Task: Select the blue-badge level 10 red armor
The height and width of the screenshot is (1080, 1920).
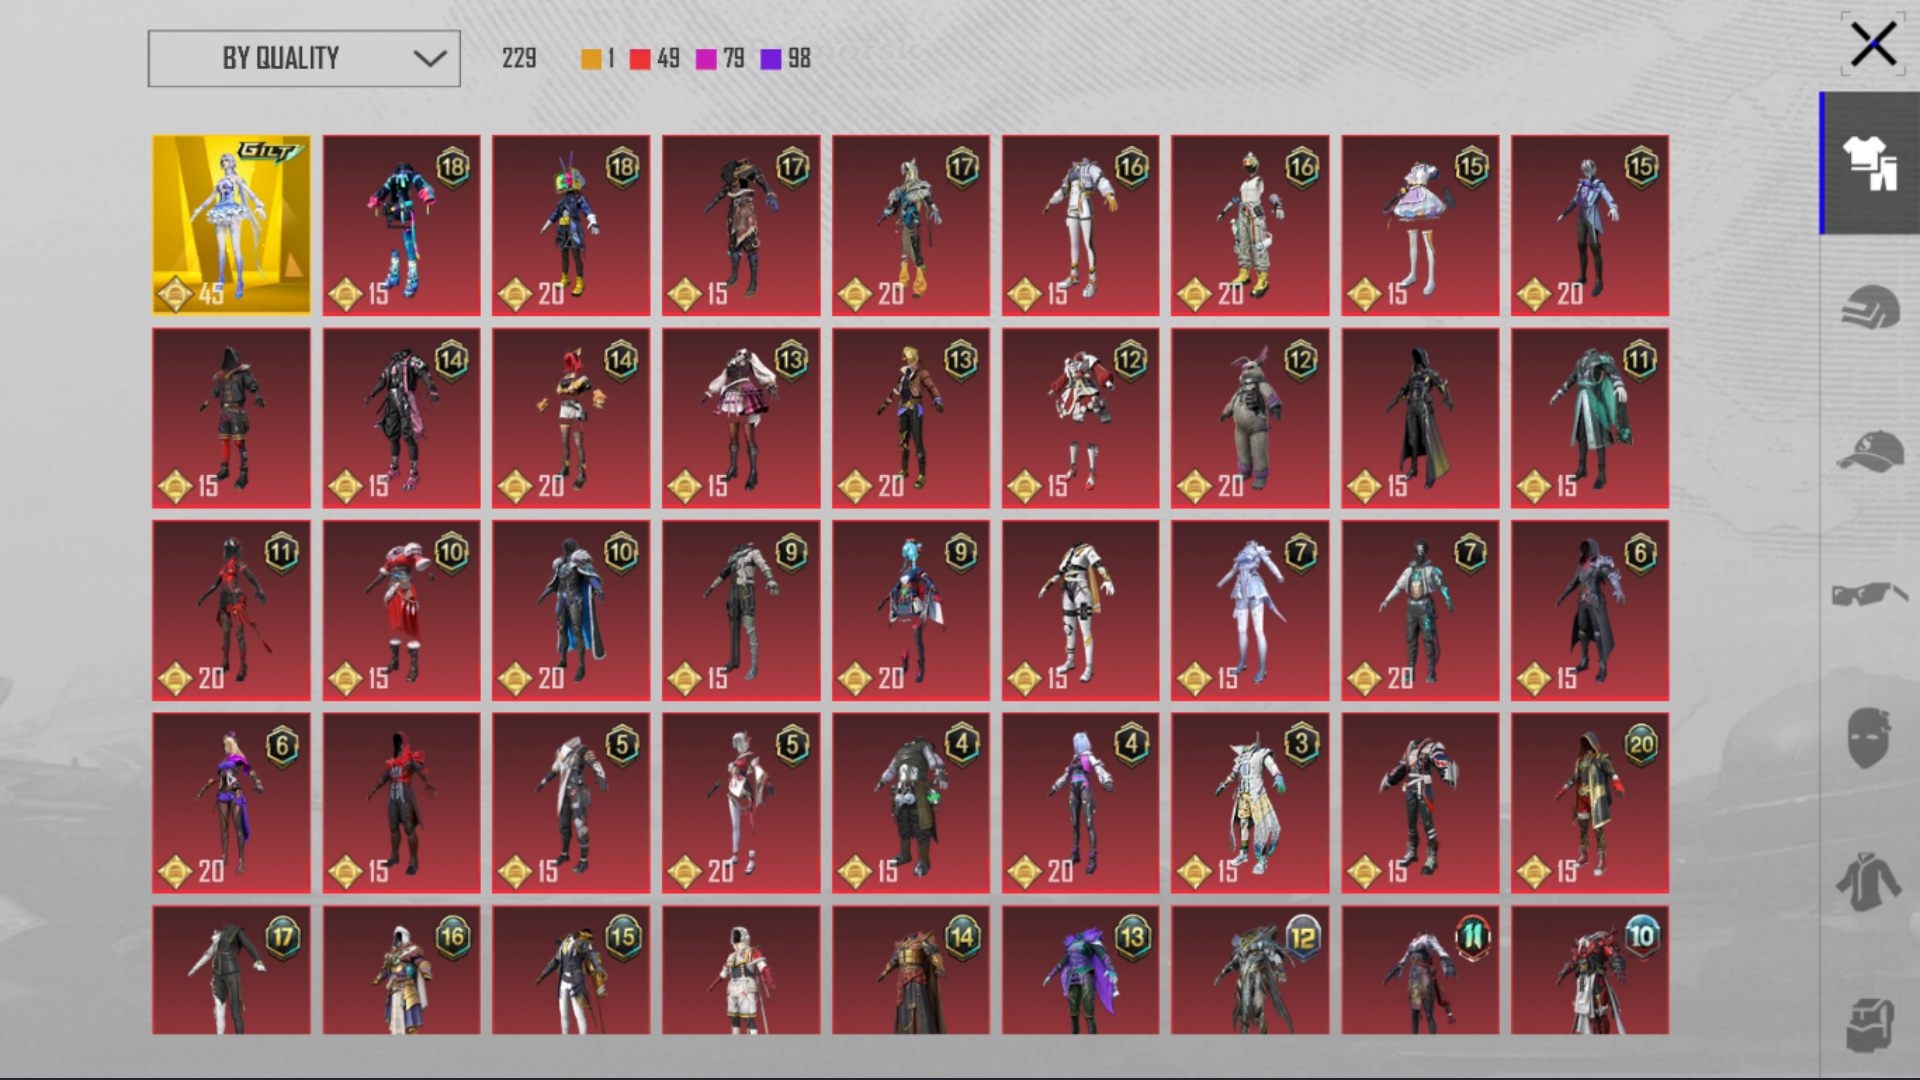Action: pyautogui.click(x=1590, y=970)
